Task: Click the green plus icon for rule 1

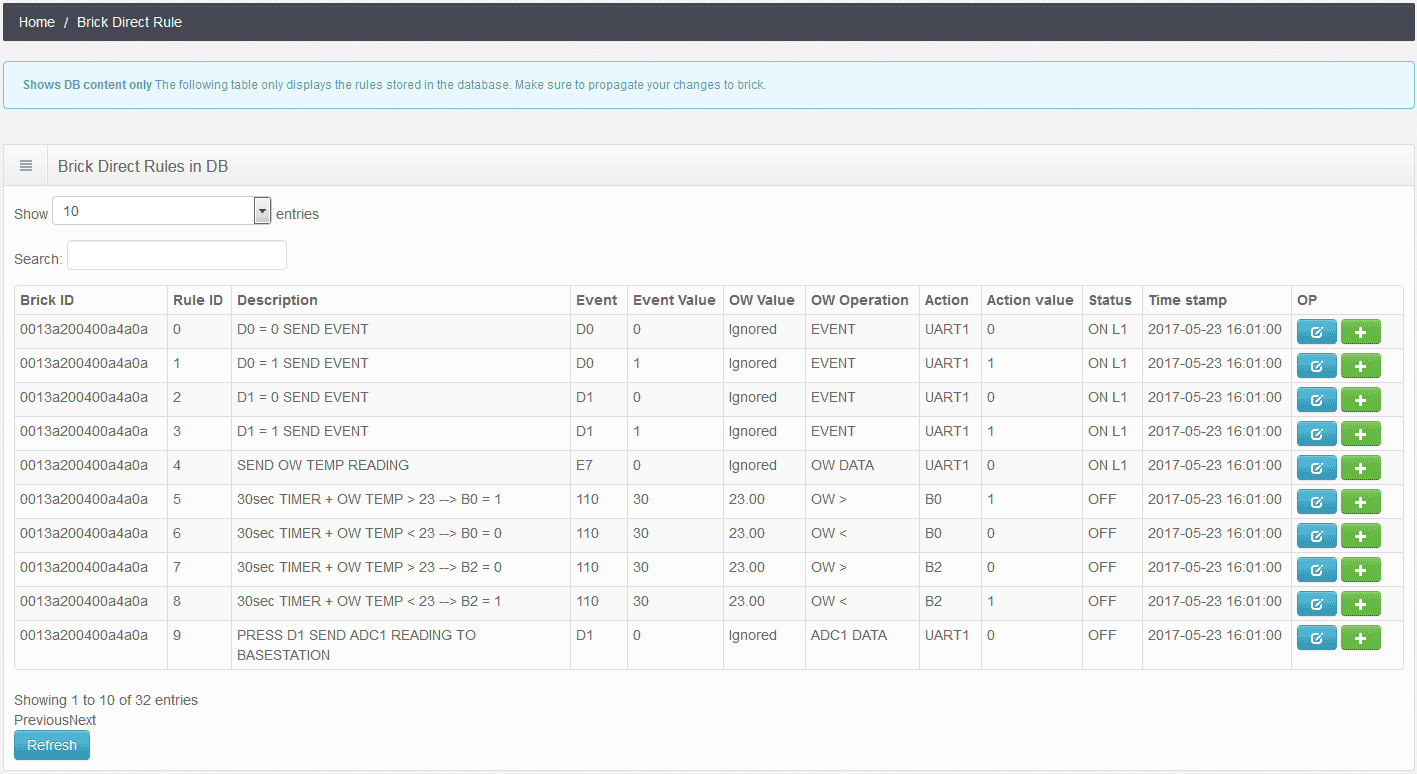Action: click(1360, 366)
